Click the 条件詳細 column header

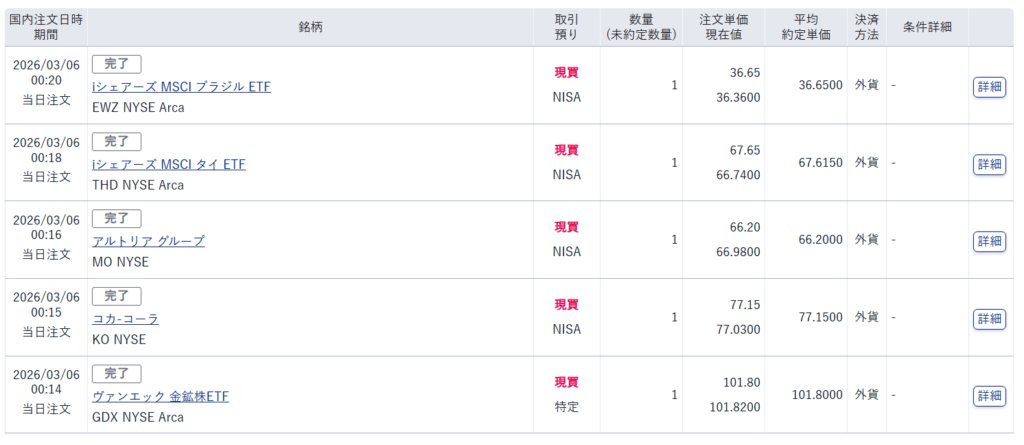tap(927, 27)
